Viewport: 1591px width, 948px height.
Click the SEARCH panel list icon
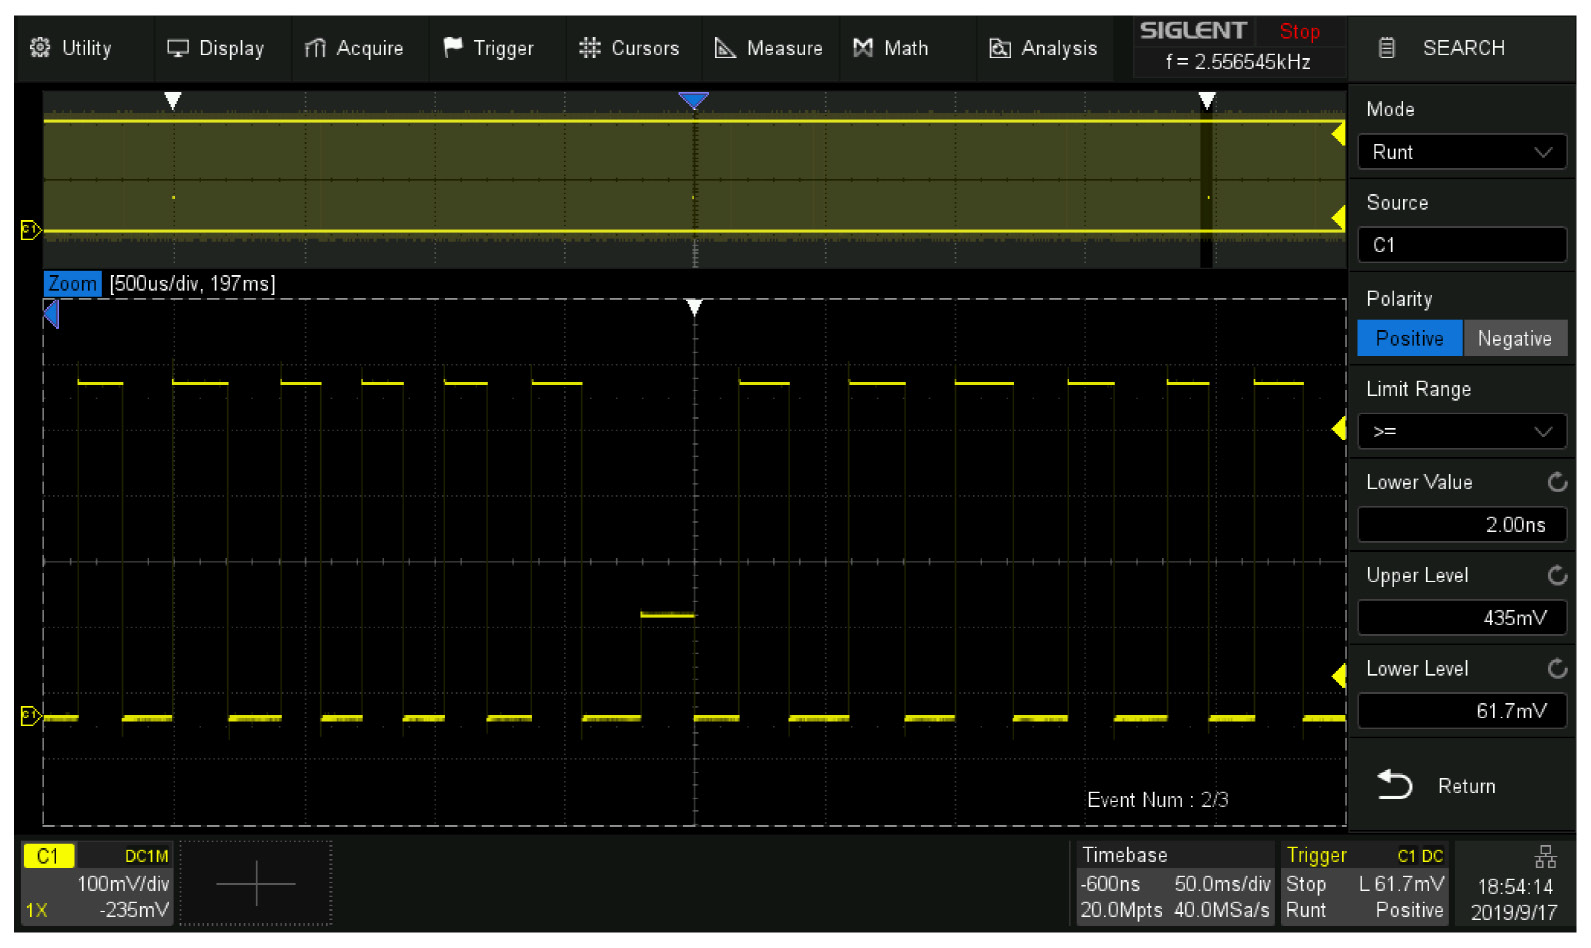(1387, 48)
